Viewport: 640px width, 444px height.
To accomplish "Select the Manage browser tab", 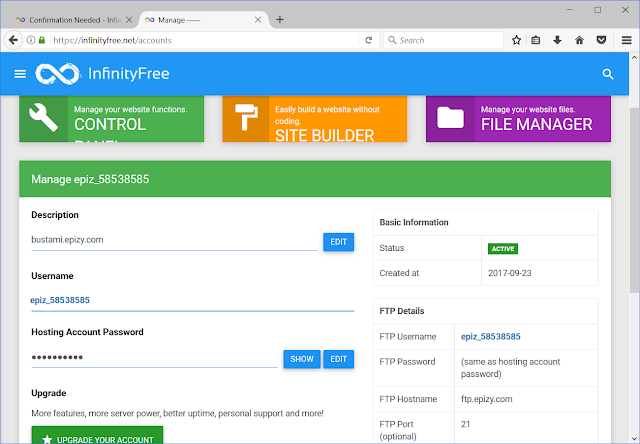I will (x=203, y=20).
